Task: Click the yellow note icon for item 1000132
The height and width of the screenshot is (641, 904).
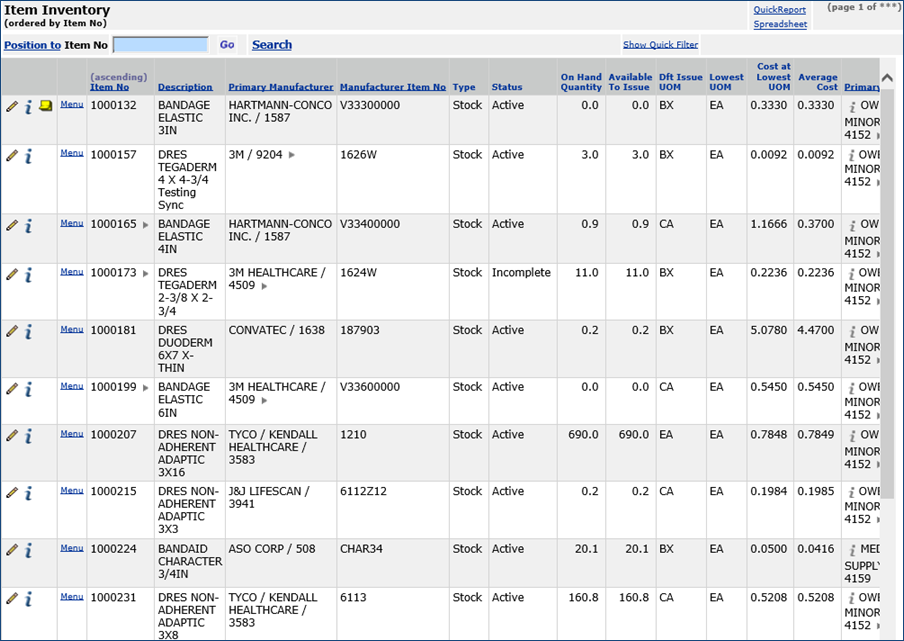Action: click(x=46, y=106)
